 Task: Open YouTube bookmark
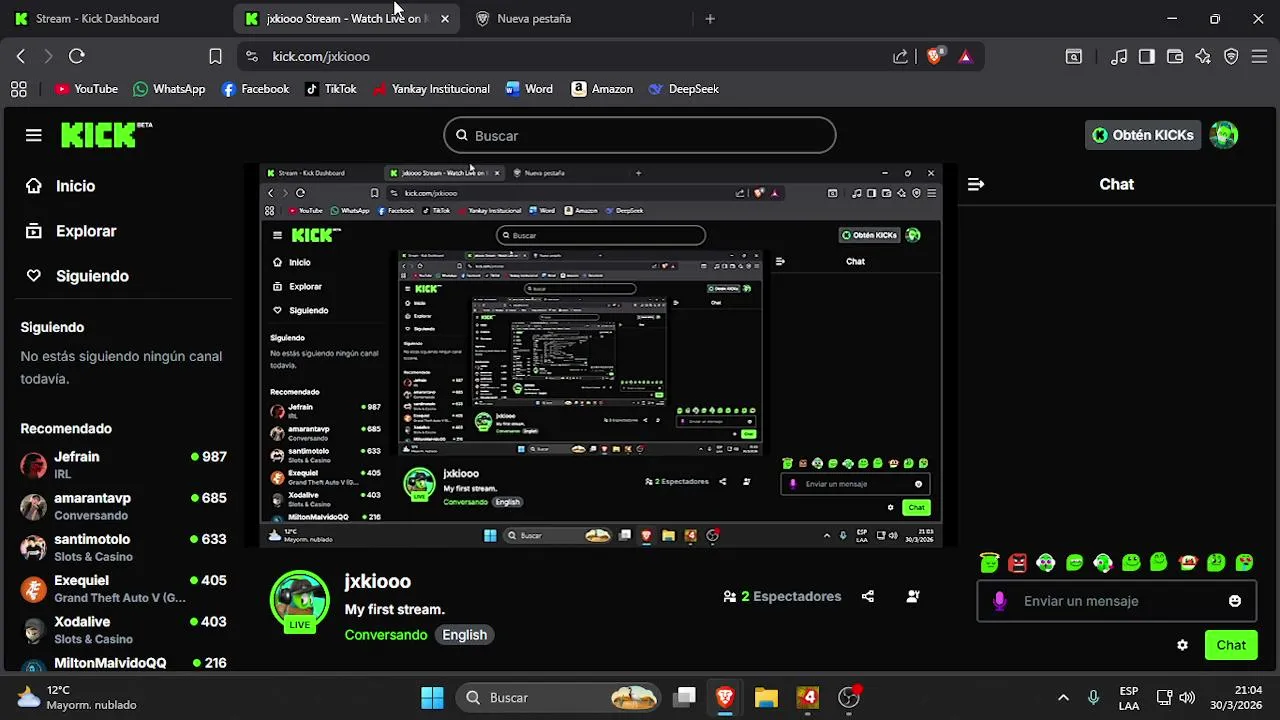86,89
